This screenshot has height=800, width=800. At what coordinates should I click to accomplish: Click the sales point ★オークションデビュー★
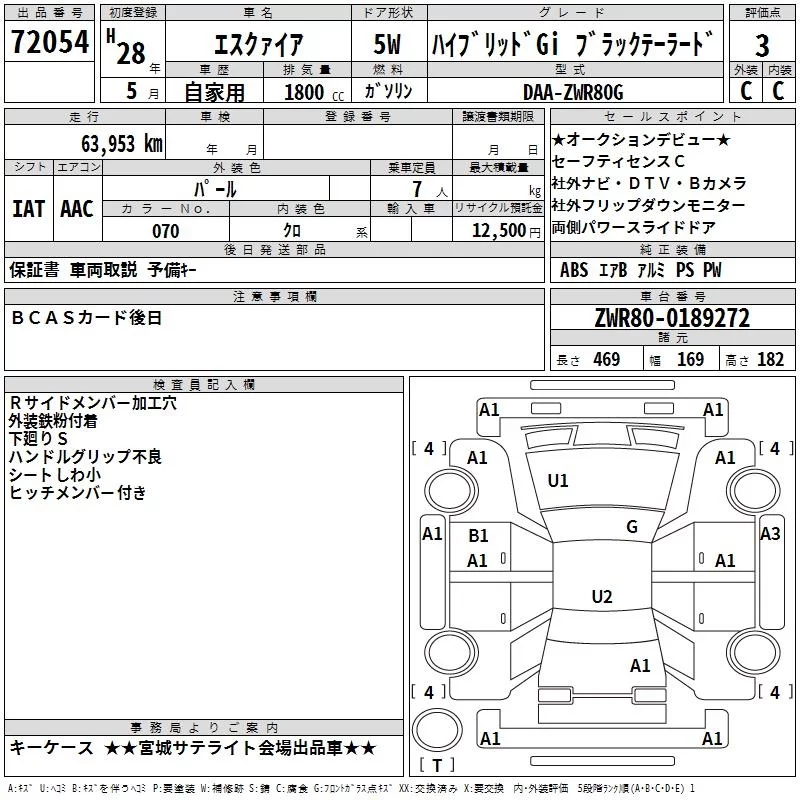(641, 140)
